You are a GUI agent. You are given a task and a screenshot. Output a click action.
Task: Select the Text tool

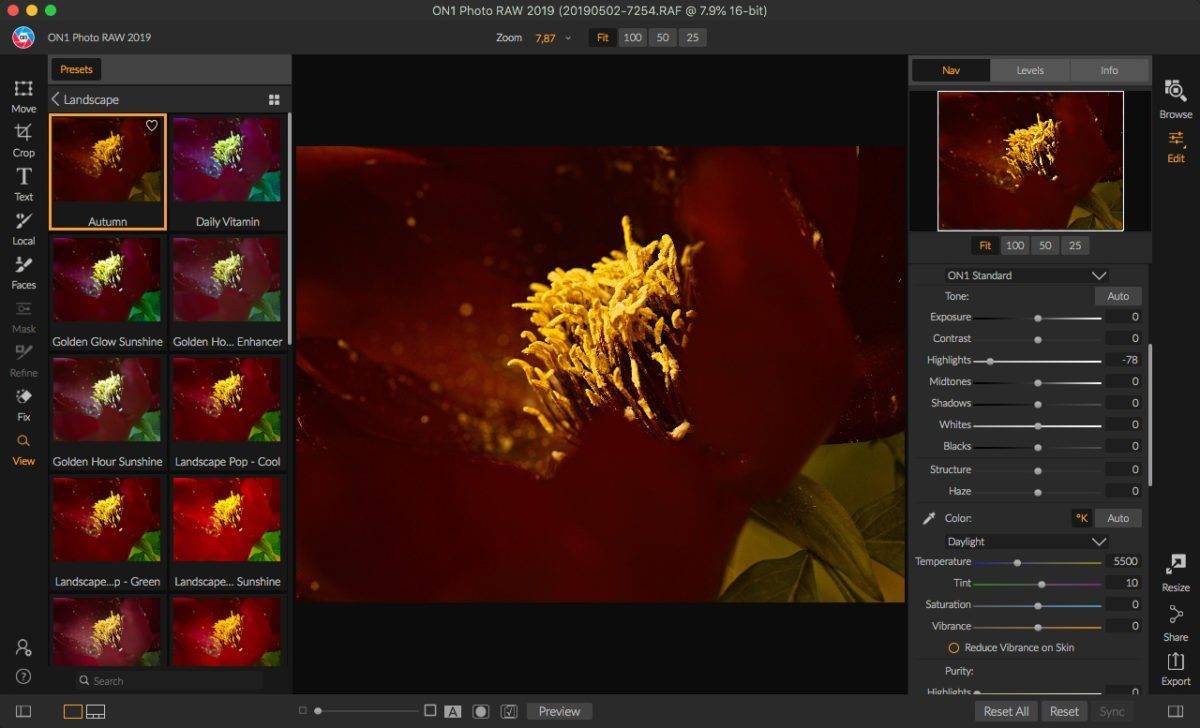tap(23, 183)
